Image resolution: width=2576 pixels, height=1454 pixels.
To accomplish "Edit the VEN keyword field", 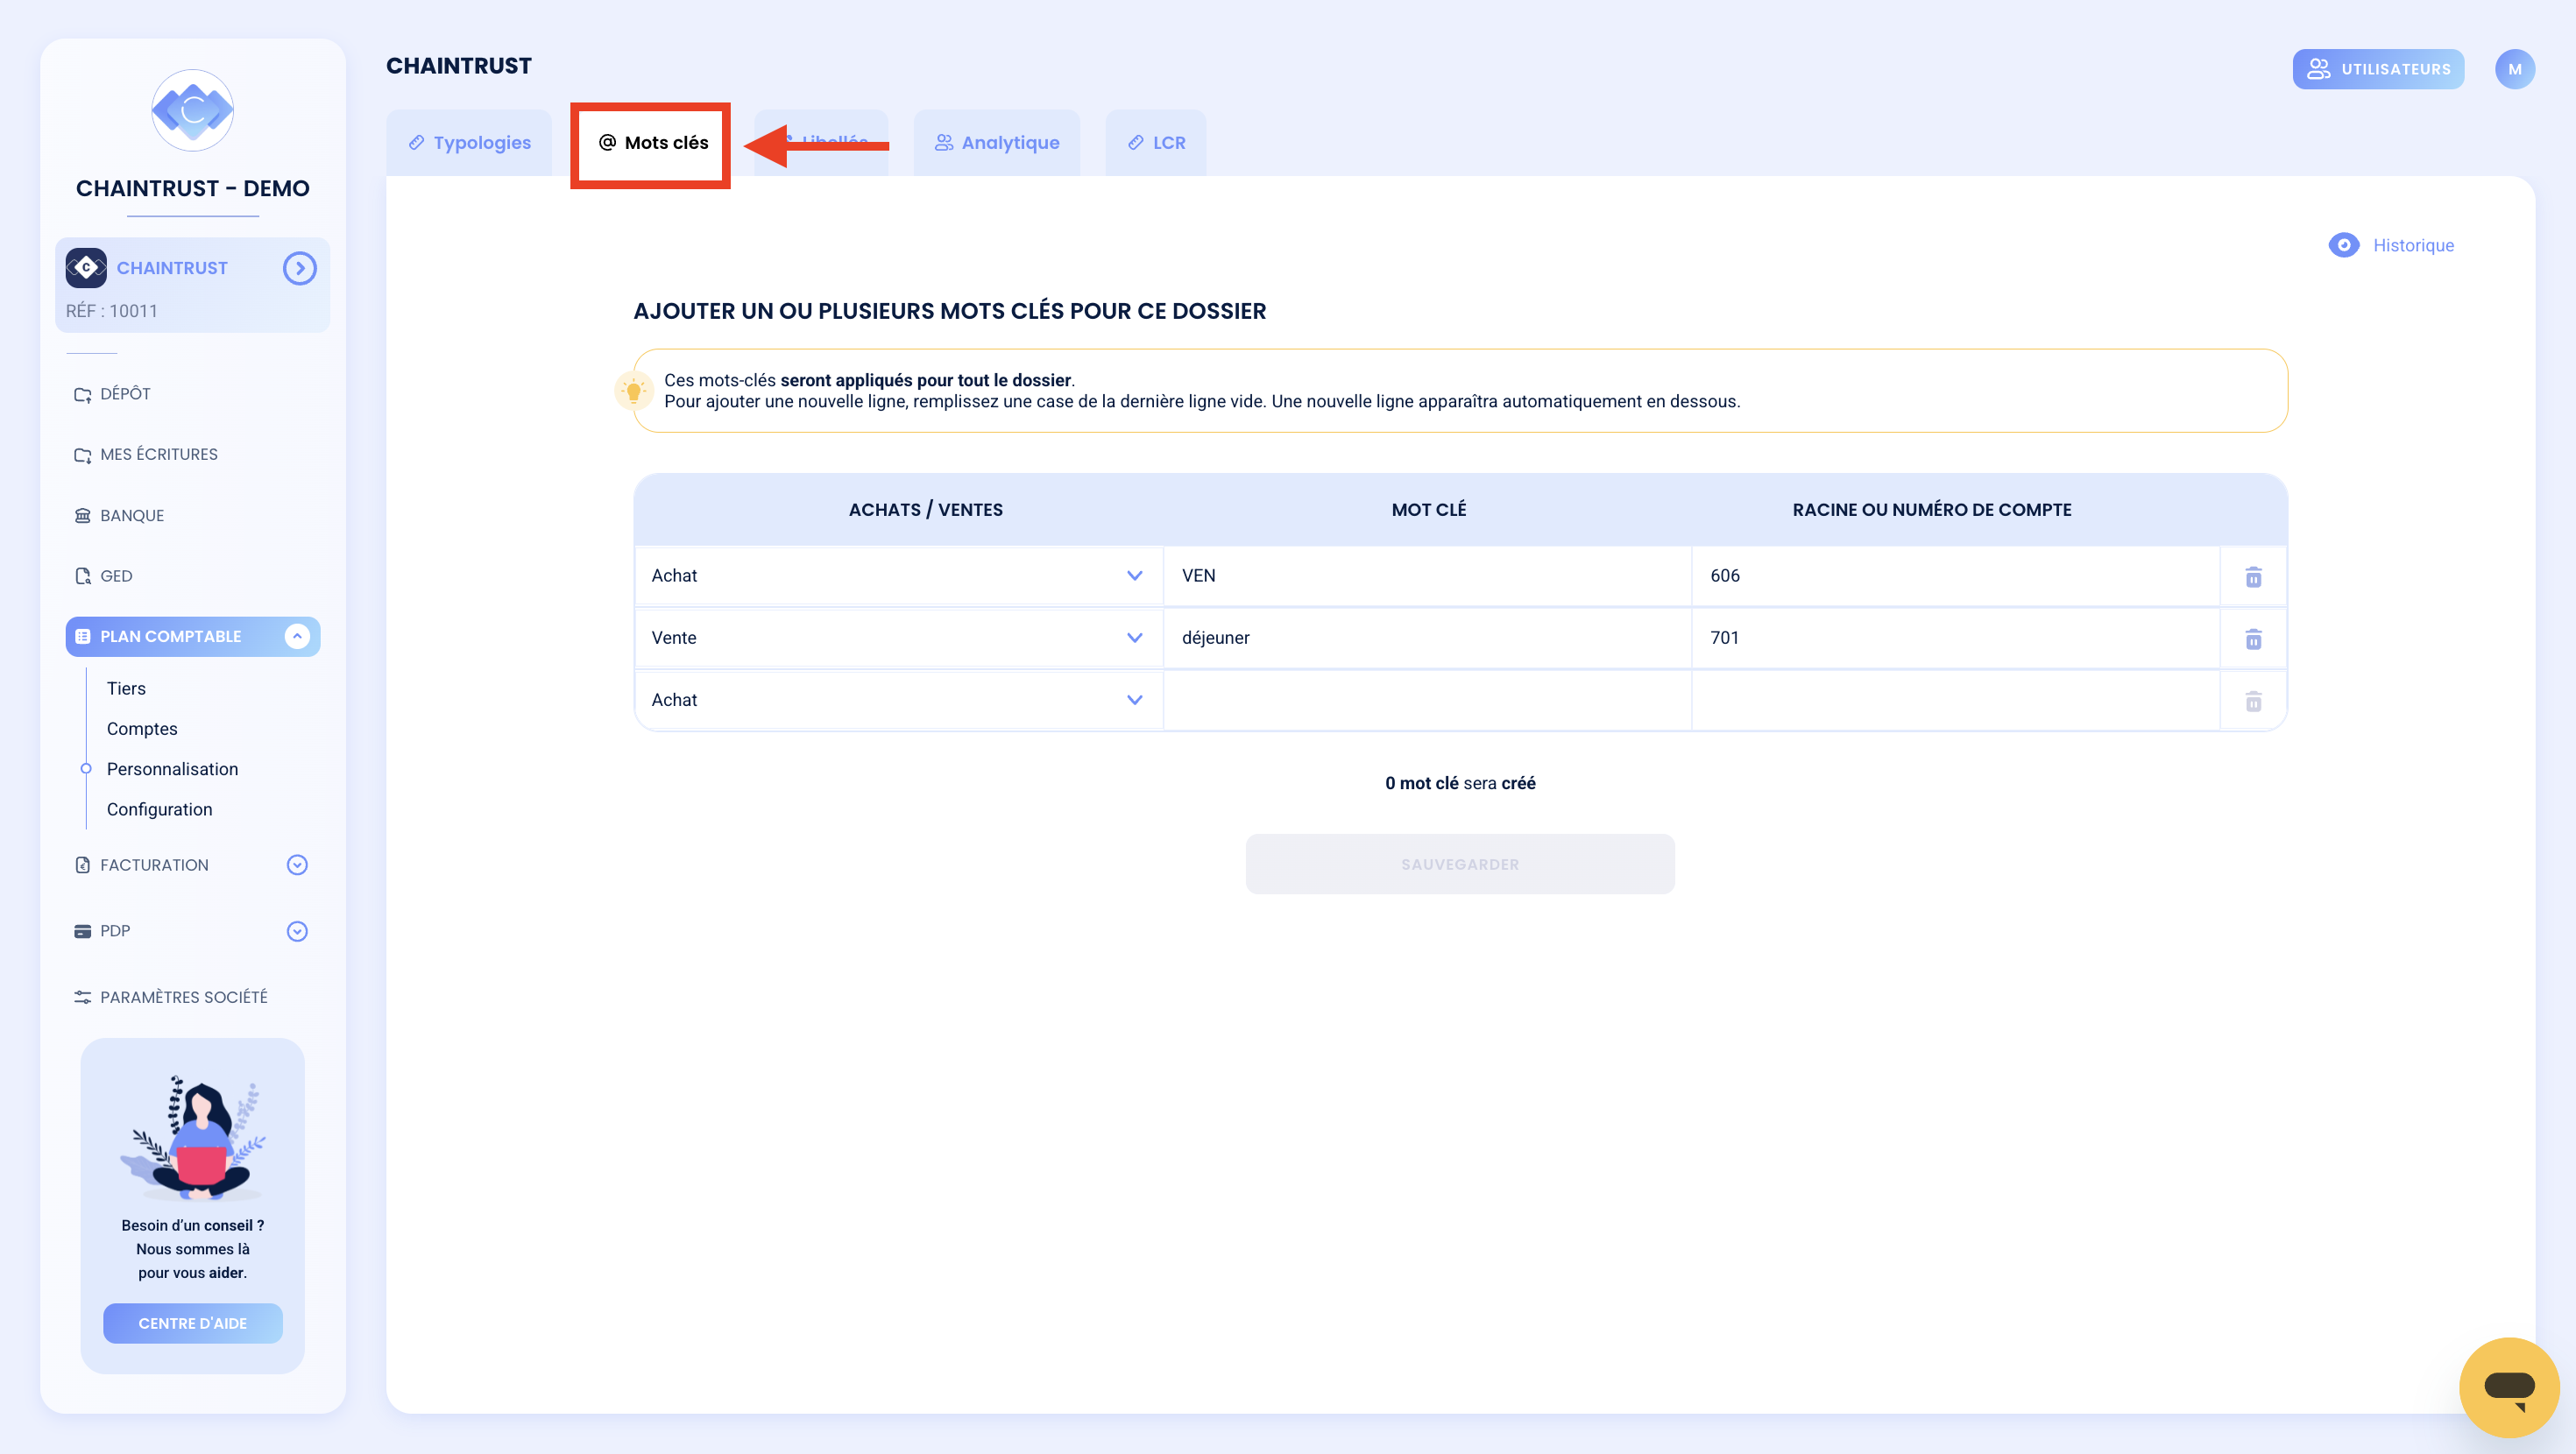I will [1427, 576].
